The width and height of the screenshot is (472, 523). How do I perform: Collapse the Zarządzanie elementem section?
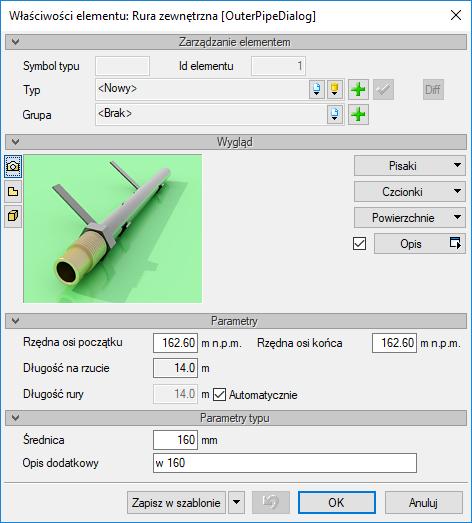[15, 42]
